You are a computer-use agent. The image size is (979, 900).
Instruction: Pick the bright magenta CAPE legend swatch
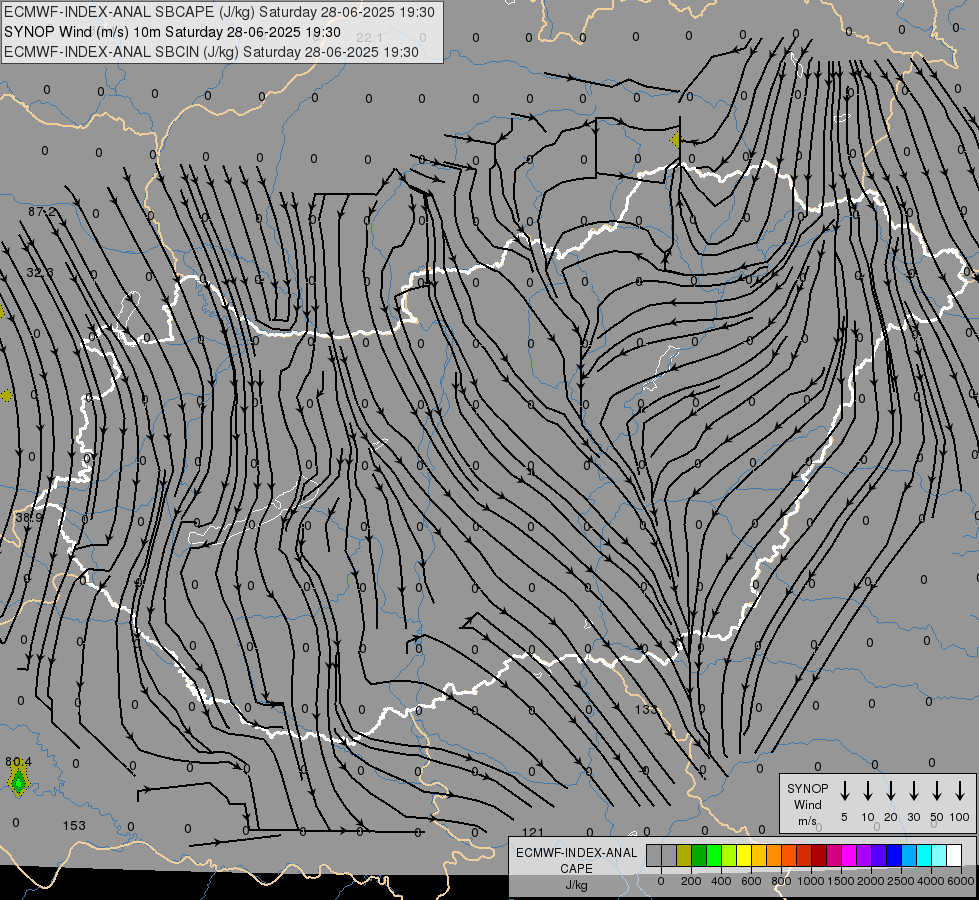pos(849,855)
